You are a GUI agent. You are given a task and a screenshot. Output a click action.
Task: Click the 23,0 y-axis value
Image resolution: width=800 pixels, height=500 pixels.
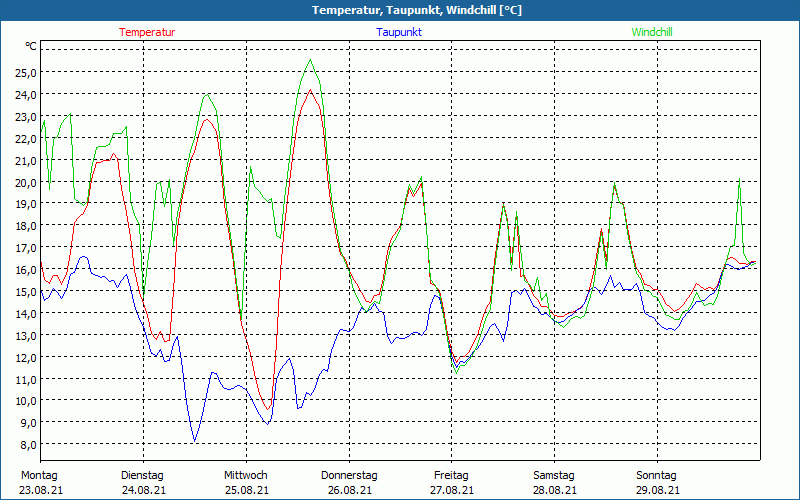tap(26, 116)
